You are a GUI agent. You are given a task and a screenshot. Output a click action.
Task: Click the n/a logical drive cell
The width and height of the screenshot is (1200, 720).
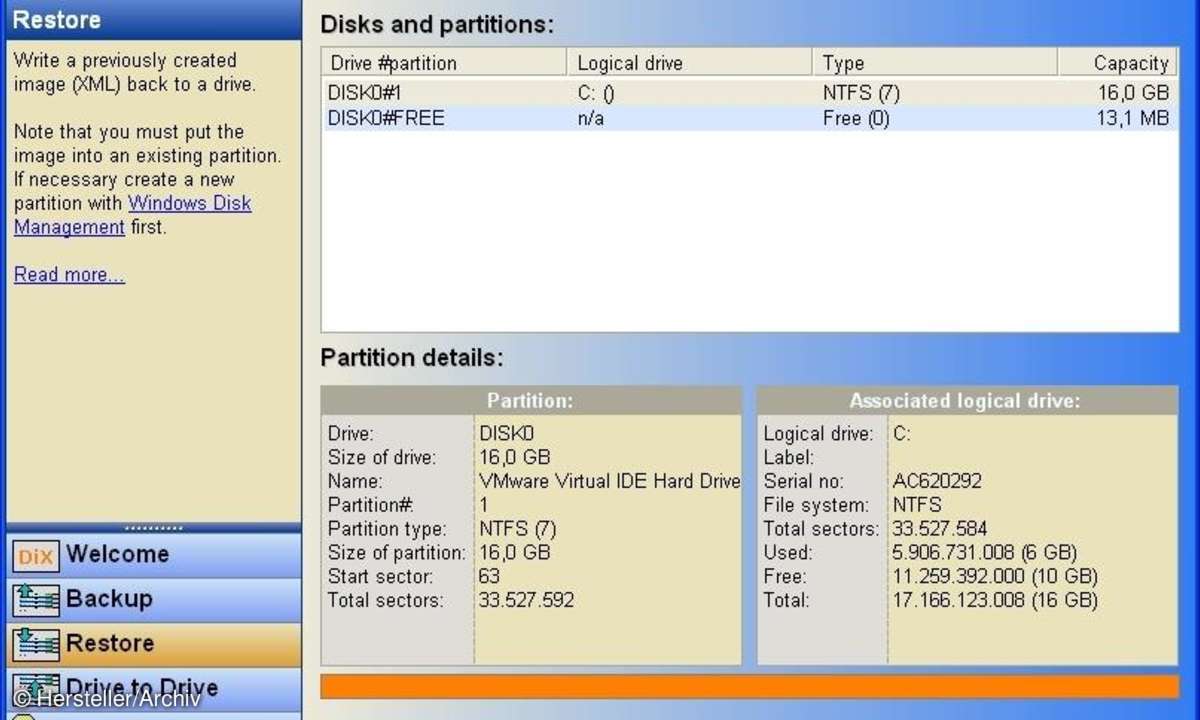(591, 119)
